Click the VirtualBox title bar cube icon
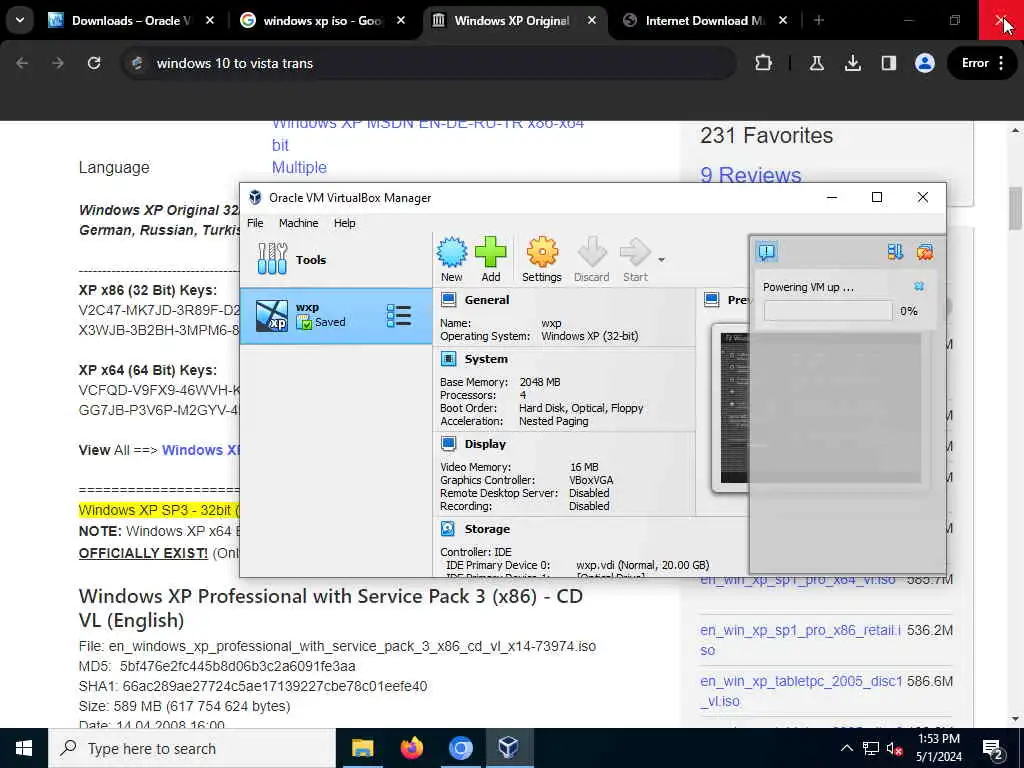Viewport: 1024px width, 768px height. point(255,197)
